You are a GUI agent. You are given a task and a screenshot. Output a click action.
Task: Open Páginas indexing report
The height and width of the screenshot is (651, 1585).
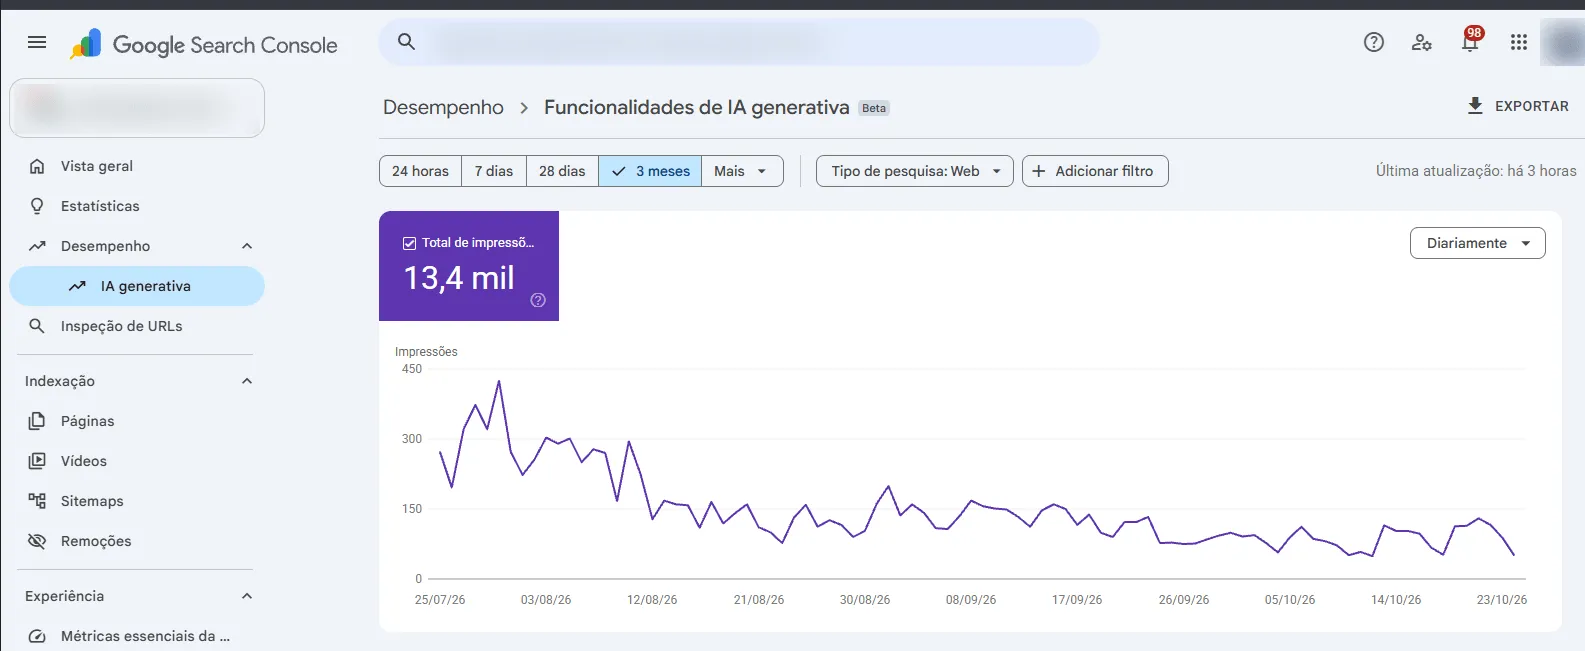pyautogui.click(x=137, y=421)
